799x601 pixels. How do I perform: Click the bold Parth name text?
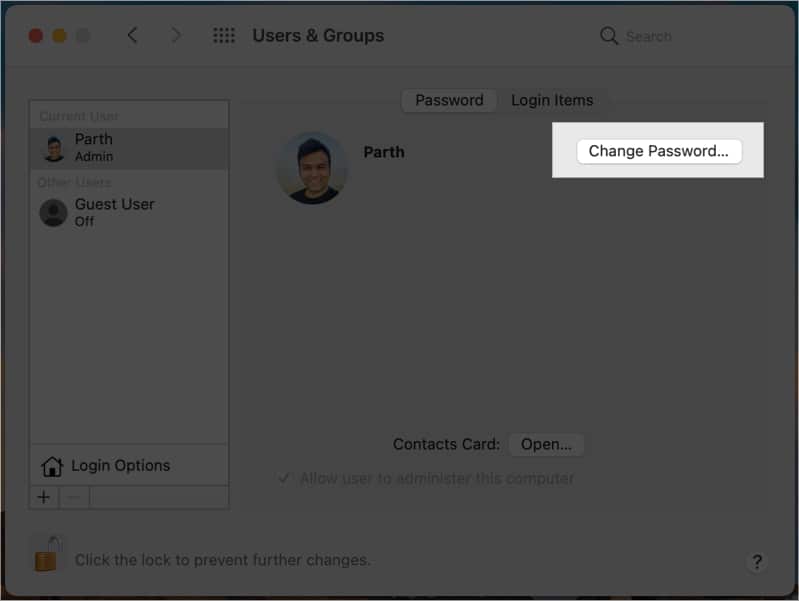[x=384, y=152]
